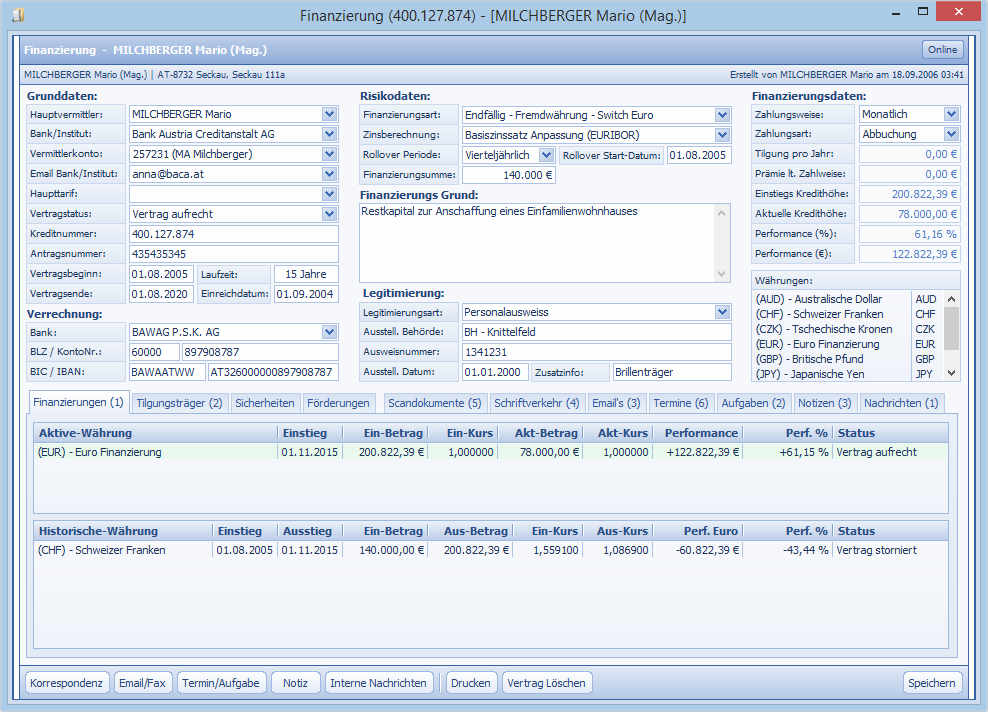The height and width of the screenshot is (712, 988).
Task: Select the Schweizer Franken currency entry
Action: click(x=820, y=314)
